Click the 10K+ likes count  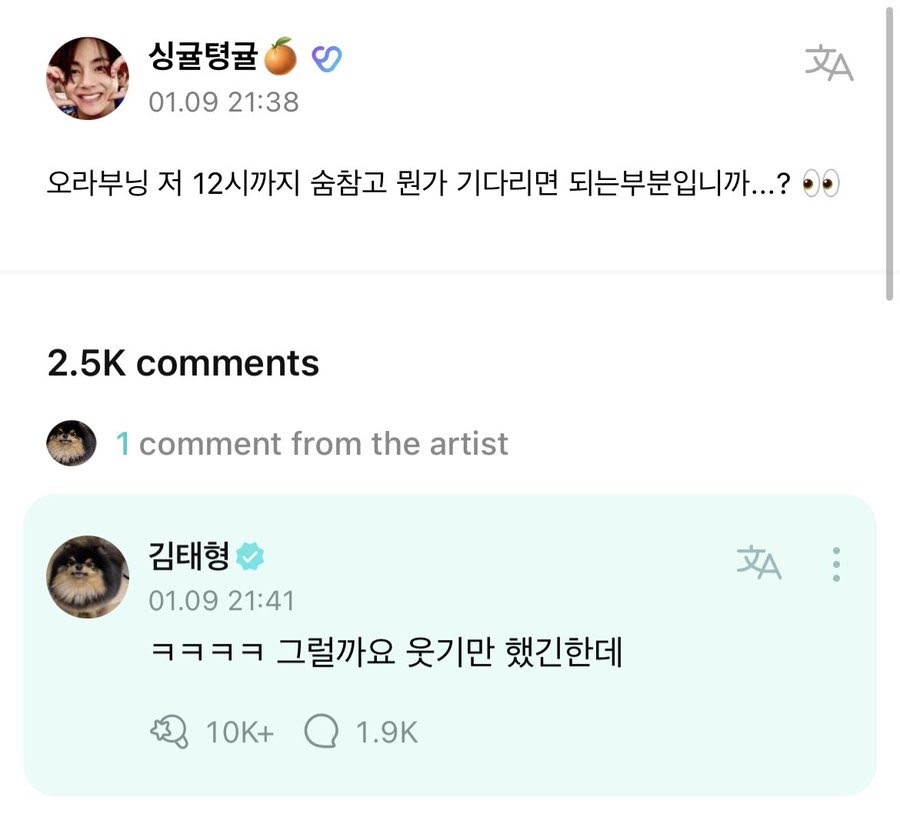pos(239,732)
